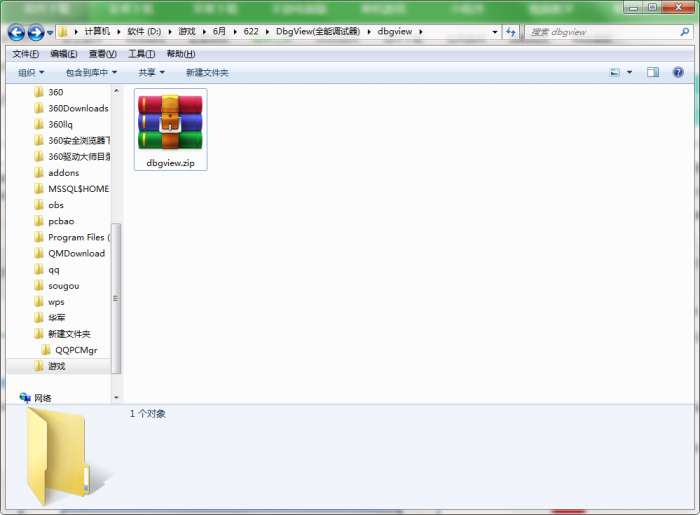Select the MSSQL$HOME folder in the tree
This screenshot has width=700, height=515.
tap(72, 189)
